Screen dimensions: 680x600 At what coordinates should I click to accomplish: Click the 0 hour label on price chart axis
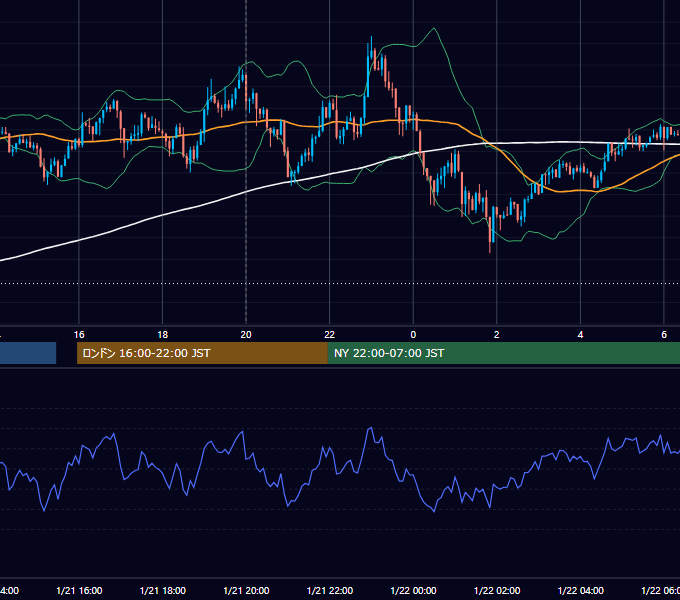click(413, 335)
